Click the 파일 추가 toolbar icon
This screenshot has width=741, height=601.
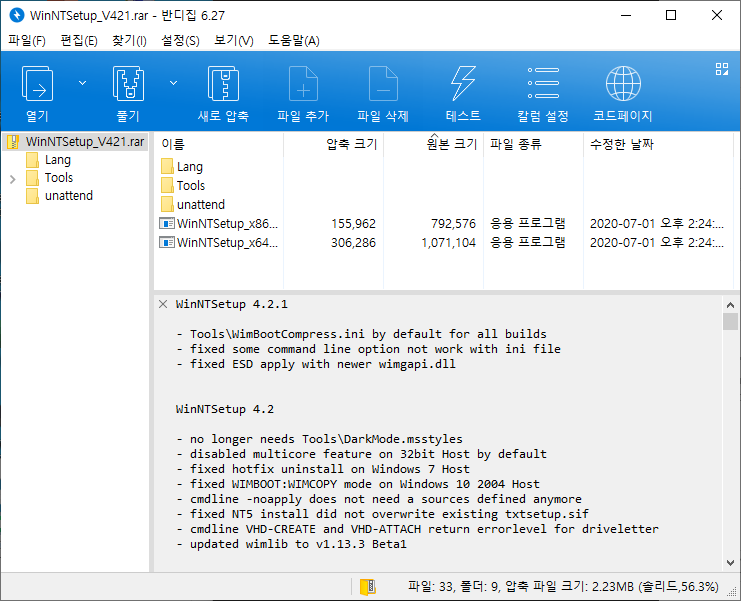(x=303, y=84)
